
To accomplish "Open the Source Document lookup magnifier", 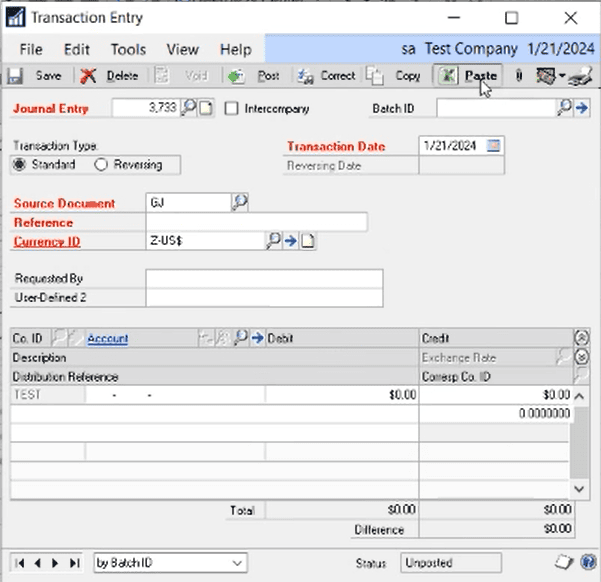I will point(240,202).
